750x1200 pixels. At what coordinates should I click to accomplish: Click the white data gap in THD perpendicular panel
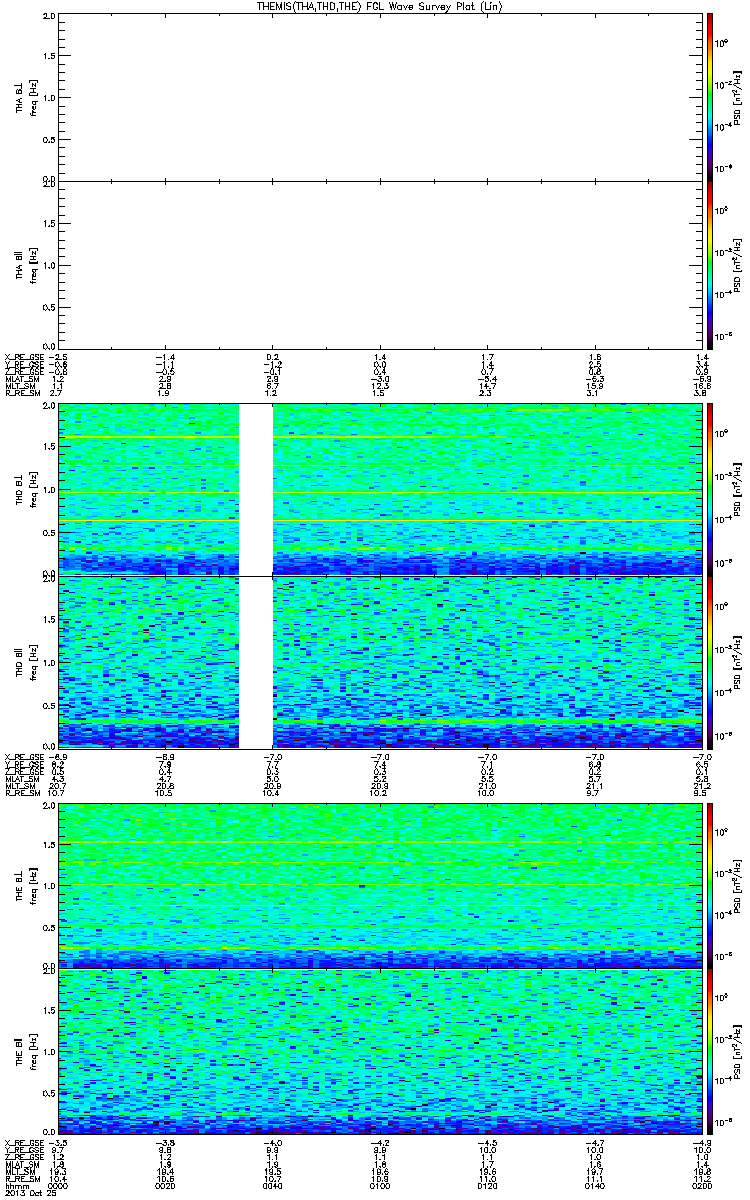point(256,489)
